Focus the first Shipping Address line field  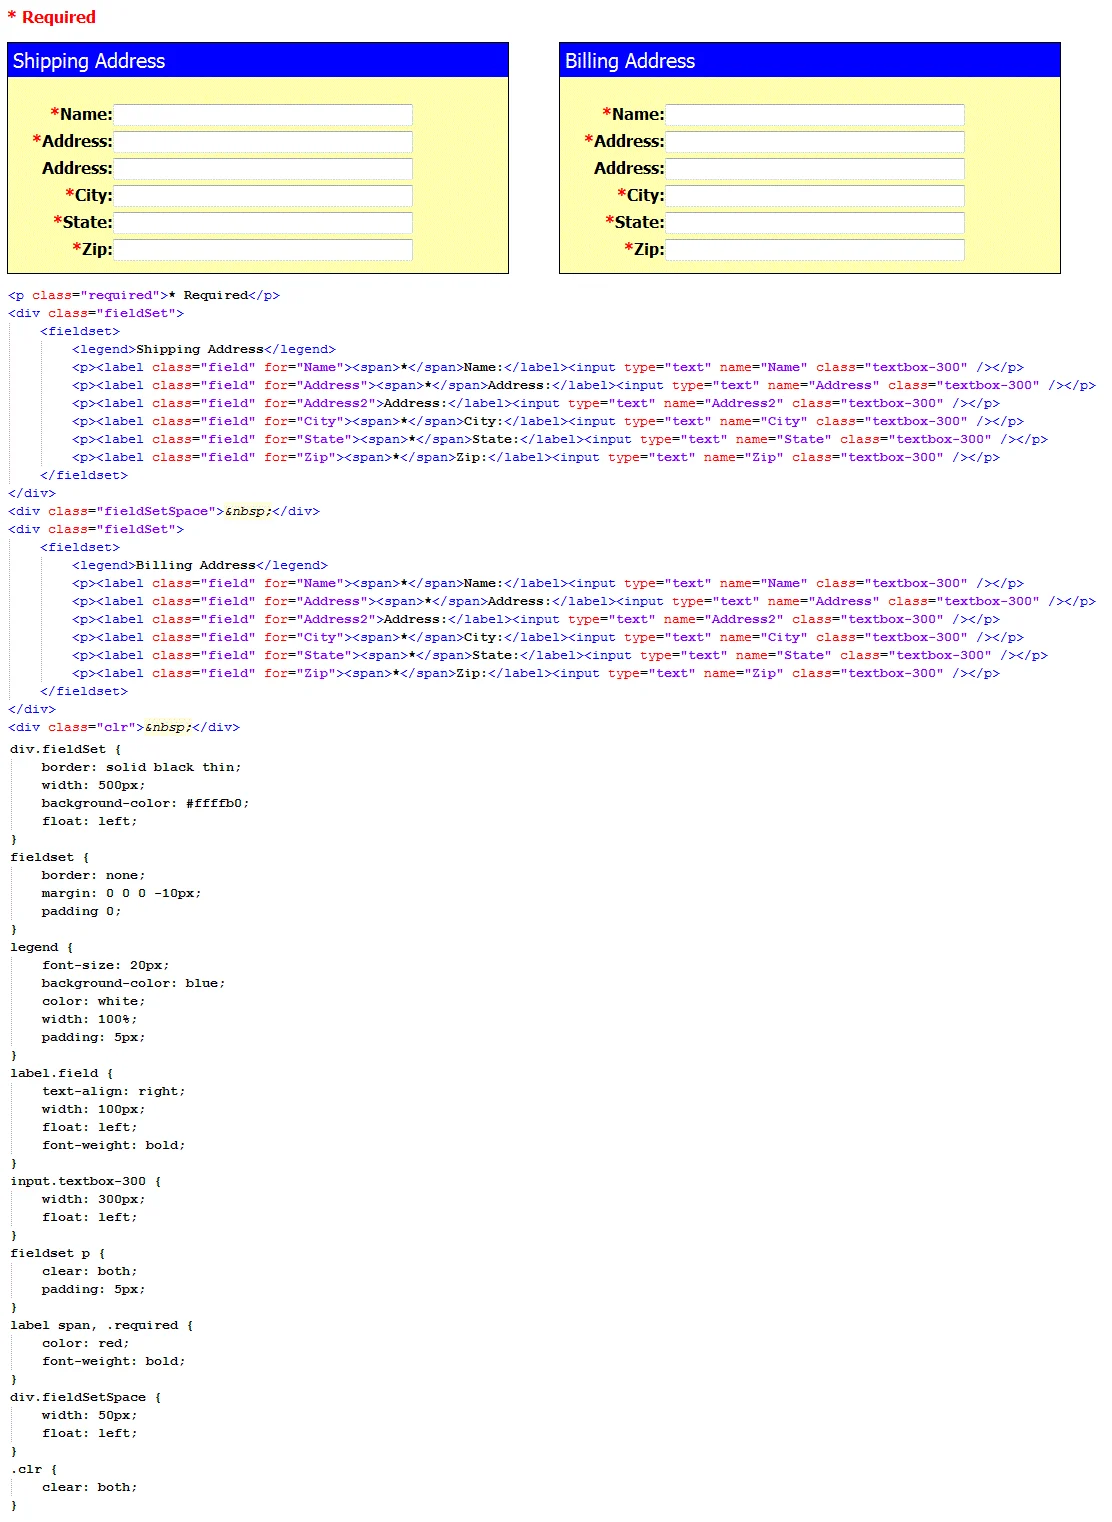(263, 142)
